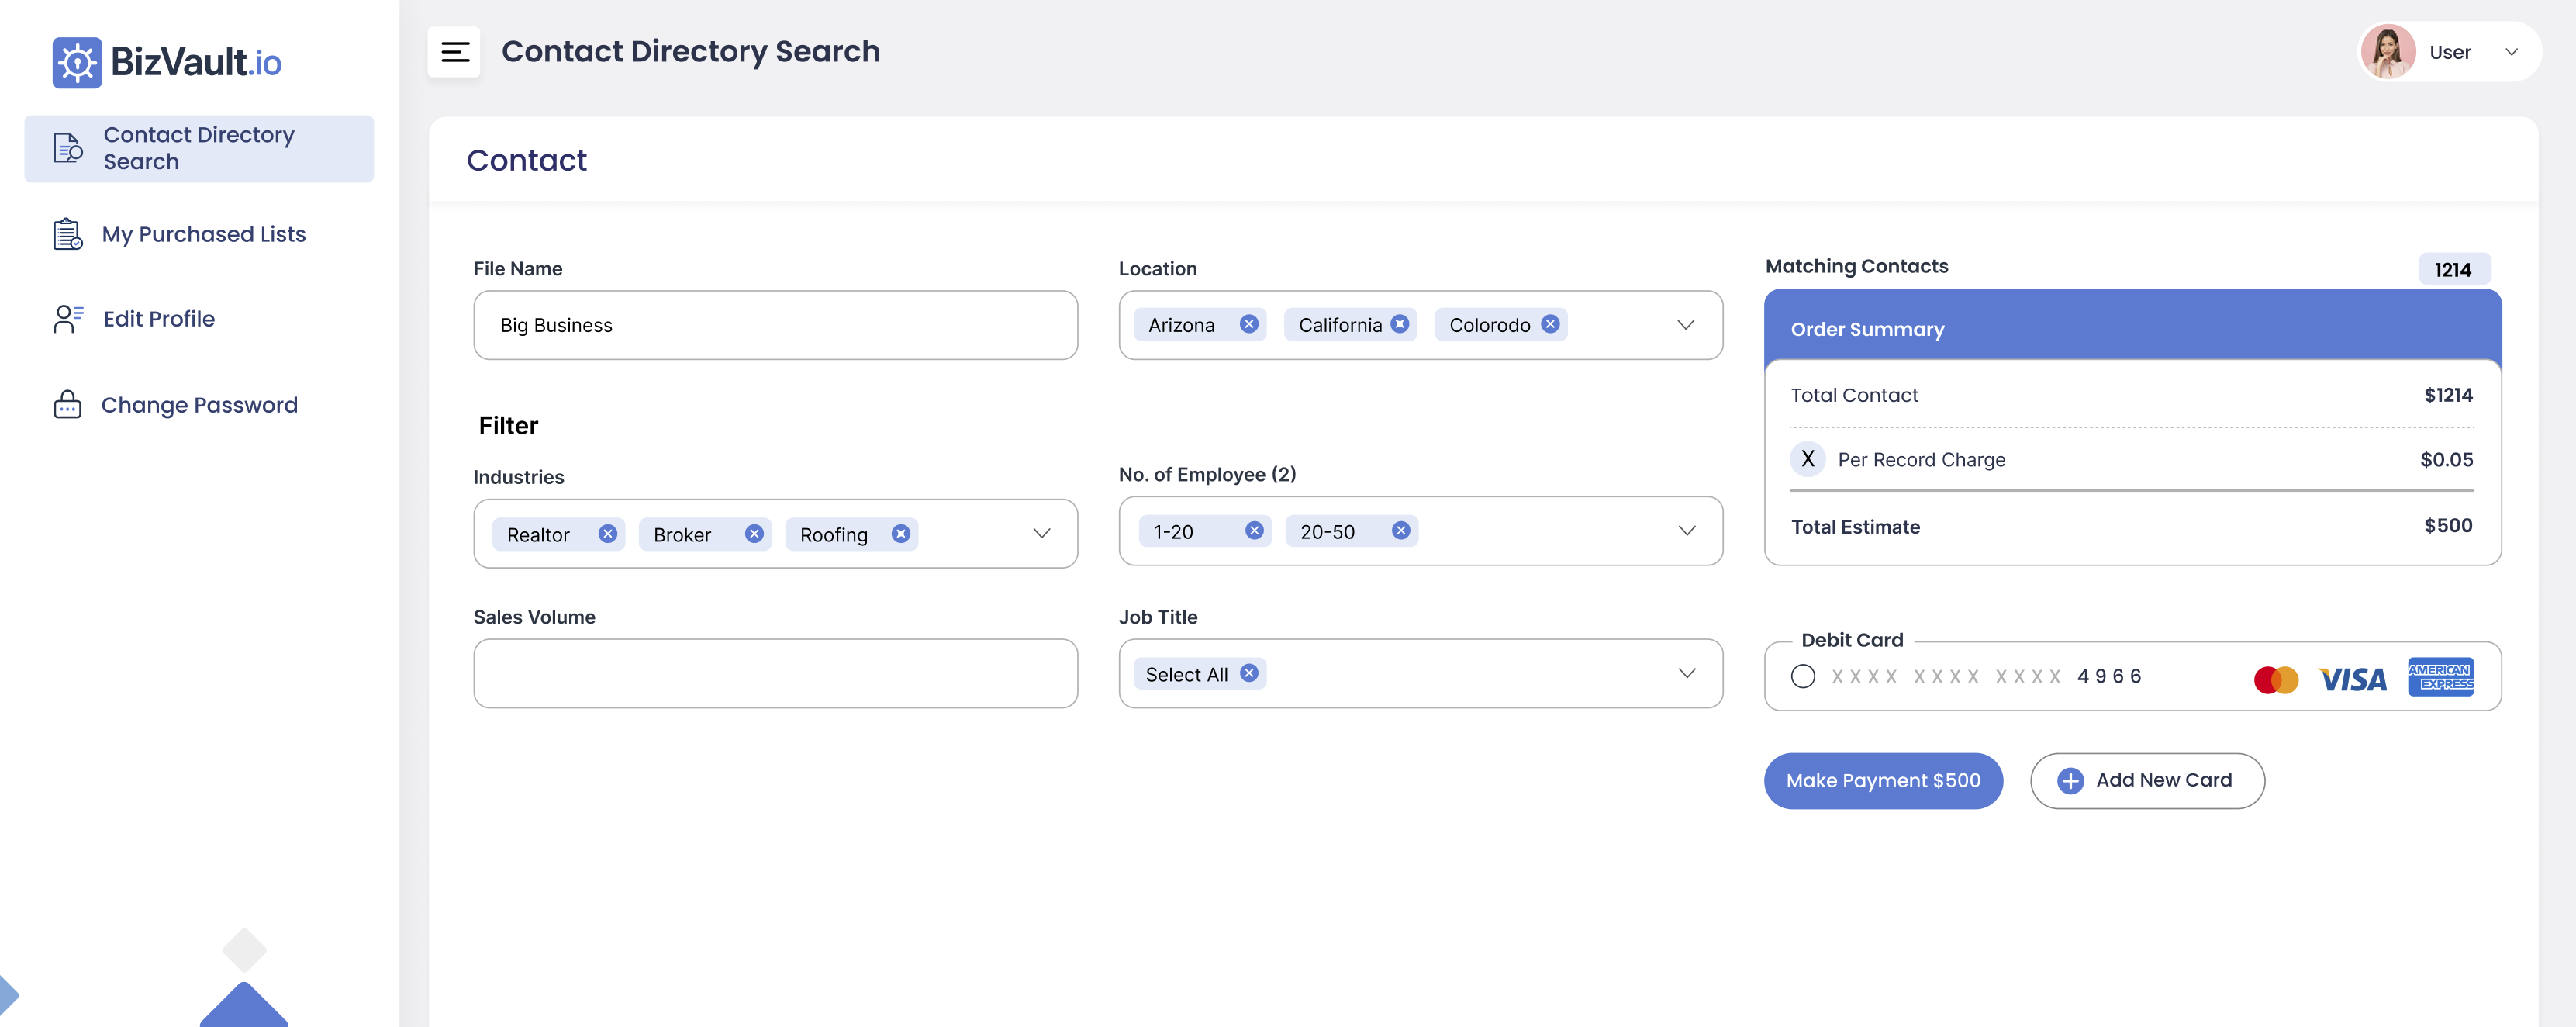Click the Sales Volume input field
Image resolution: width=2576 pixels, height=1027 pixels.
[775, 674]
